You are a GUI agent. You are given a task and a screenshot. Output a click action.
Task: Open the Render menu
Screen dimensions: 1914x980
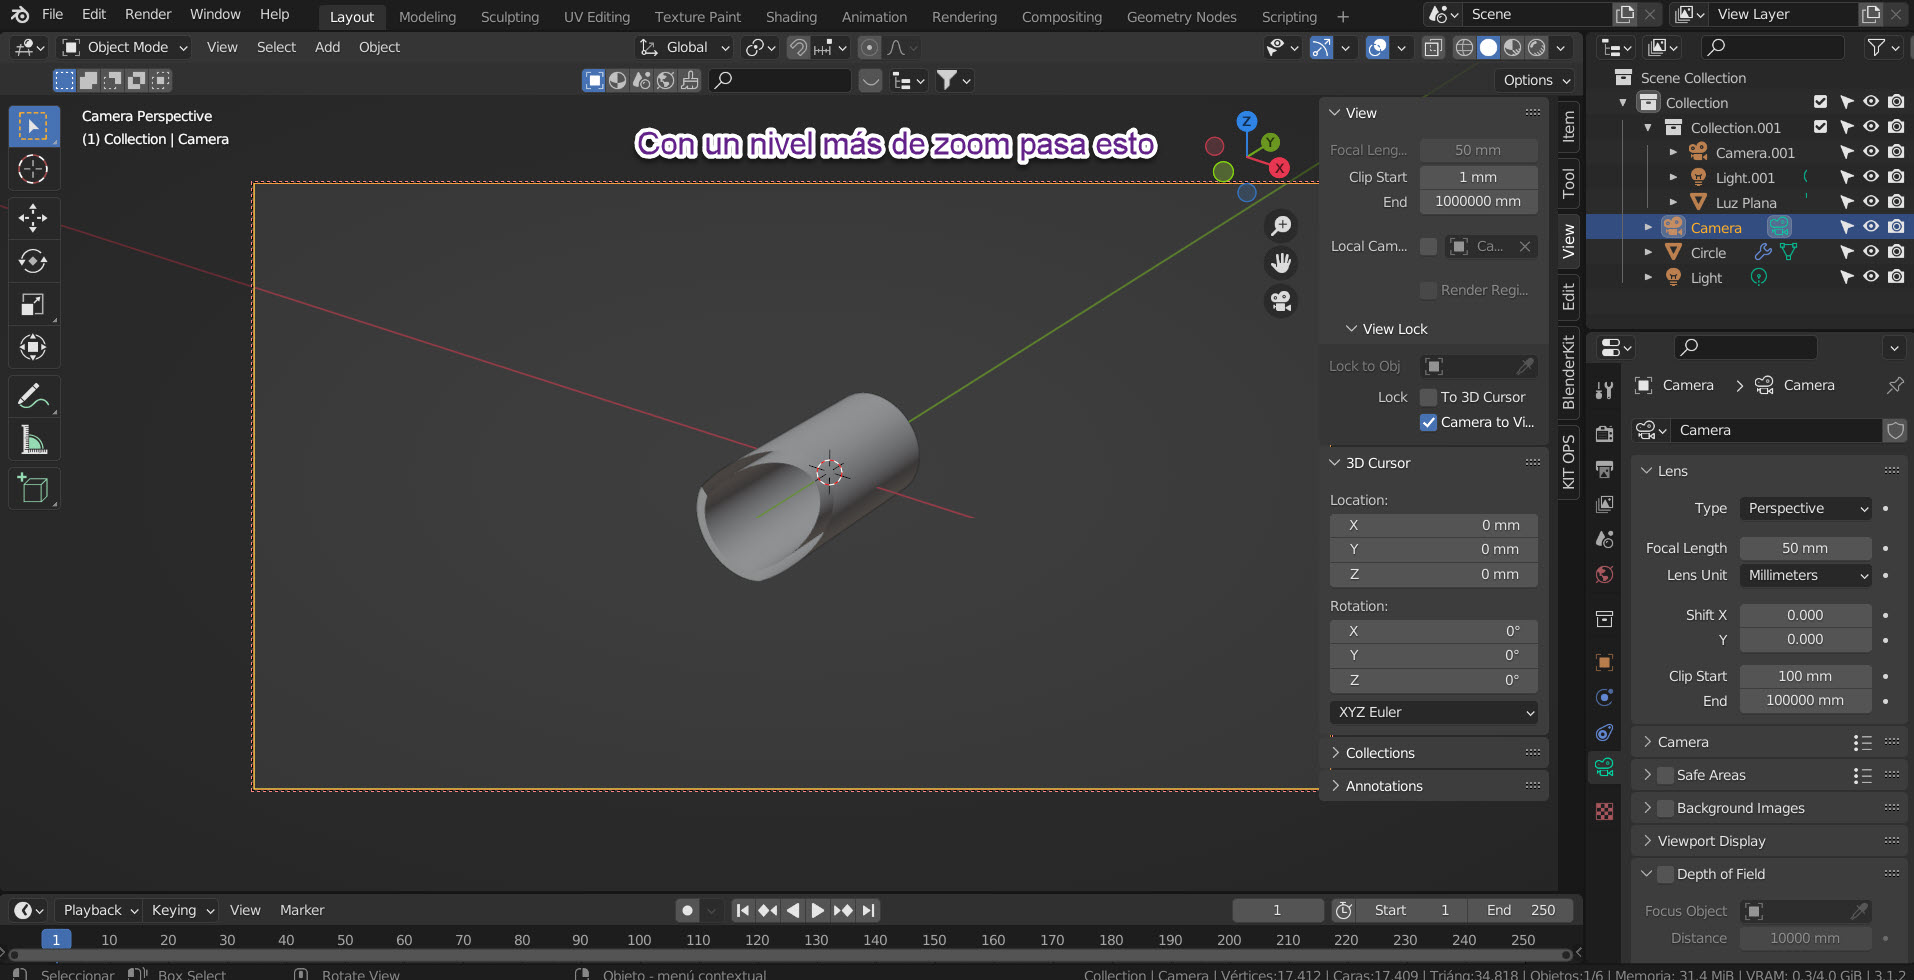tap(148, 14)
